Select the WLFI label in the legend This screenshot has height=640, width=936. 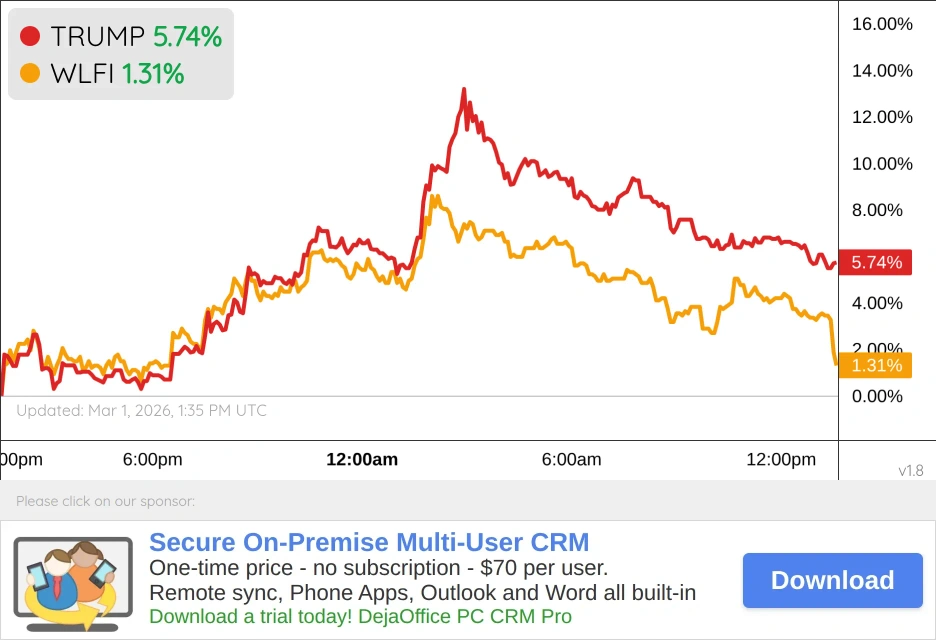[x=82, y=74]
